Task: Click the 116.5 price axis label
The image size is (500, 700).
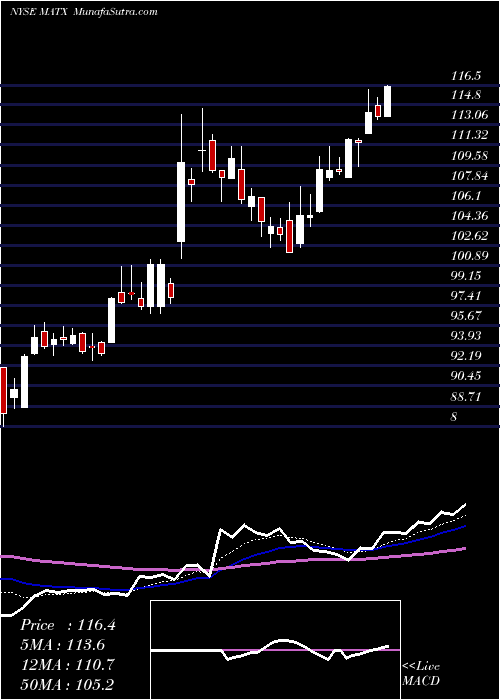Action: point(466,75)
